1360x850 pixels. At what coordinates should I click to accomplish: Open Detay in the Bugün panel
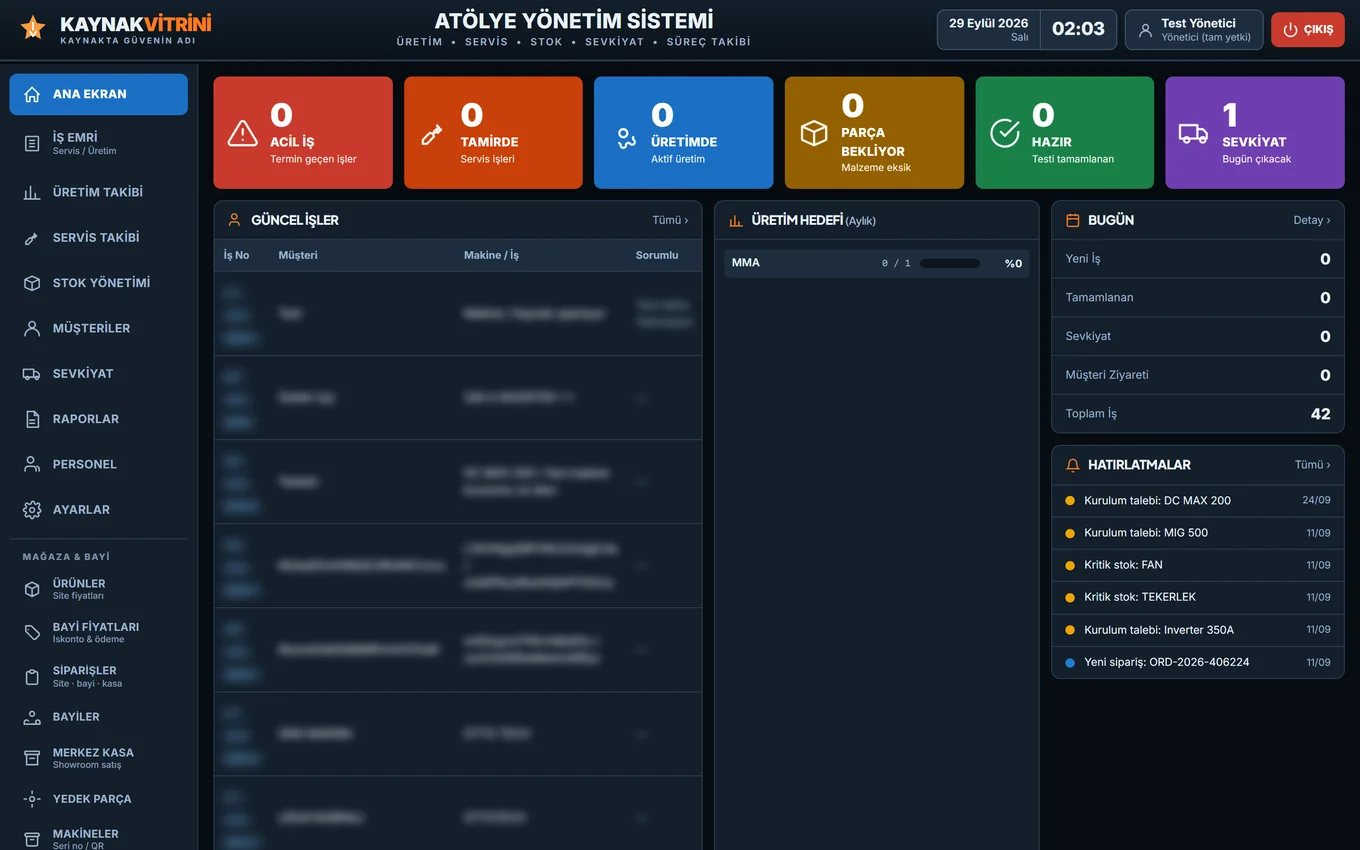(x=1312, y=220)
